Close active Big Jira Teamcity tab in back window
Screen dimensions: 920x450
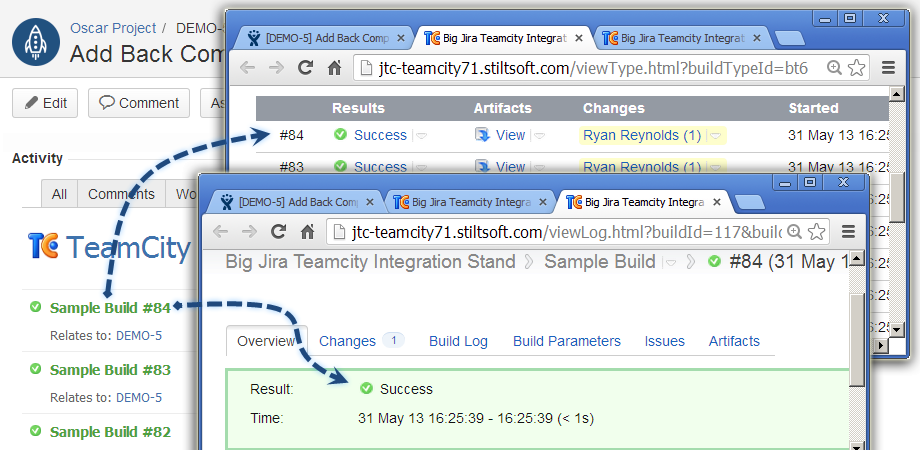tap(579, 39)
